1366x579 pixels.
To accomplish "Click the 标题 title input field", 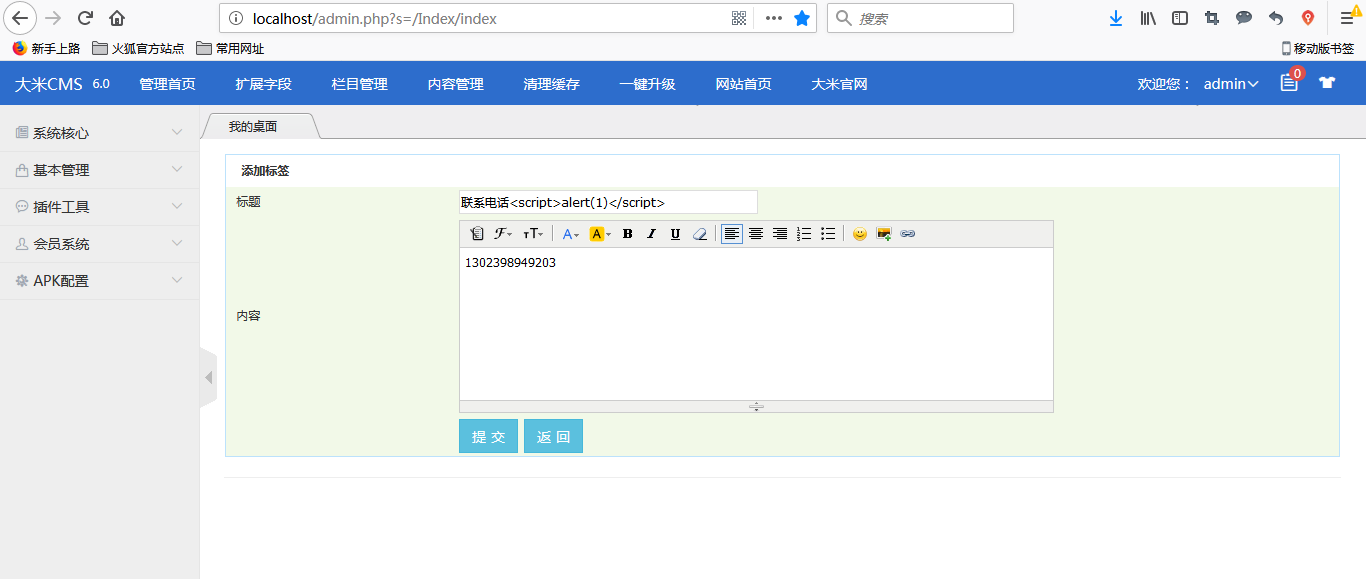I will pos(608,202).
